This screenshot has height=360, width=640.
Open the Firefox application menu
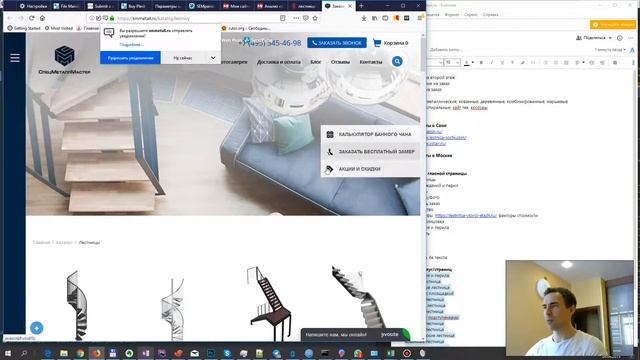420,18
